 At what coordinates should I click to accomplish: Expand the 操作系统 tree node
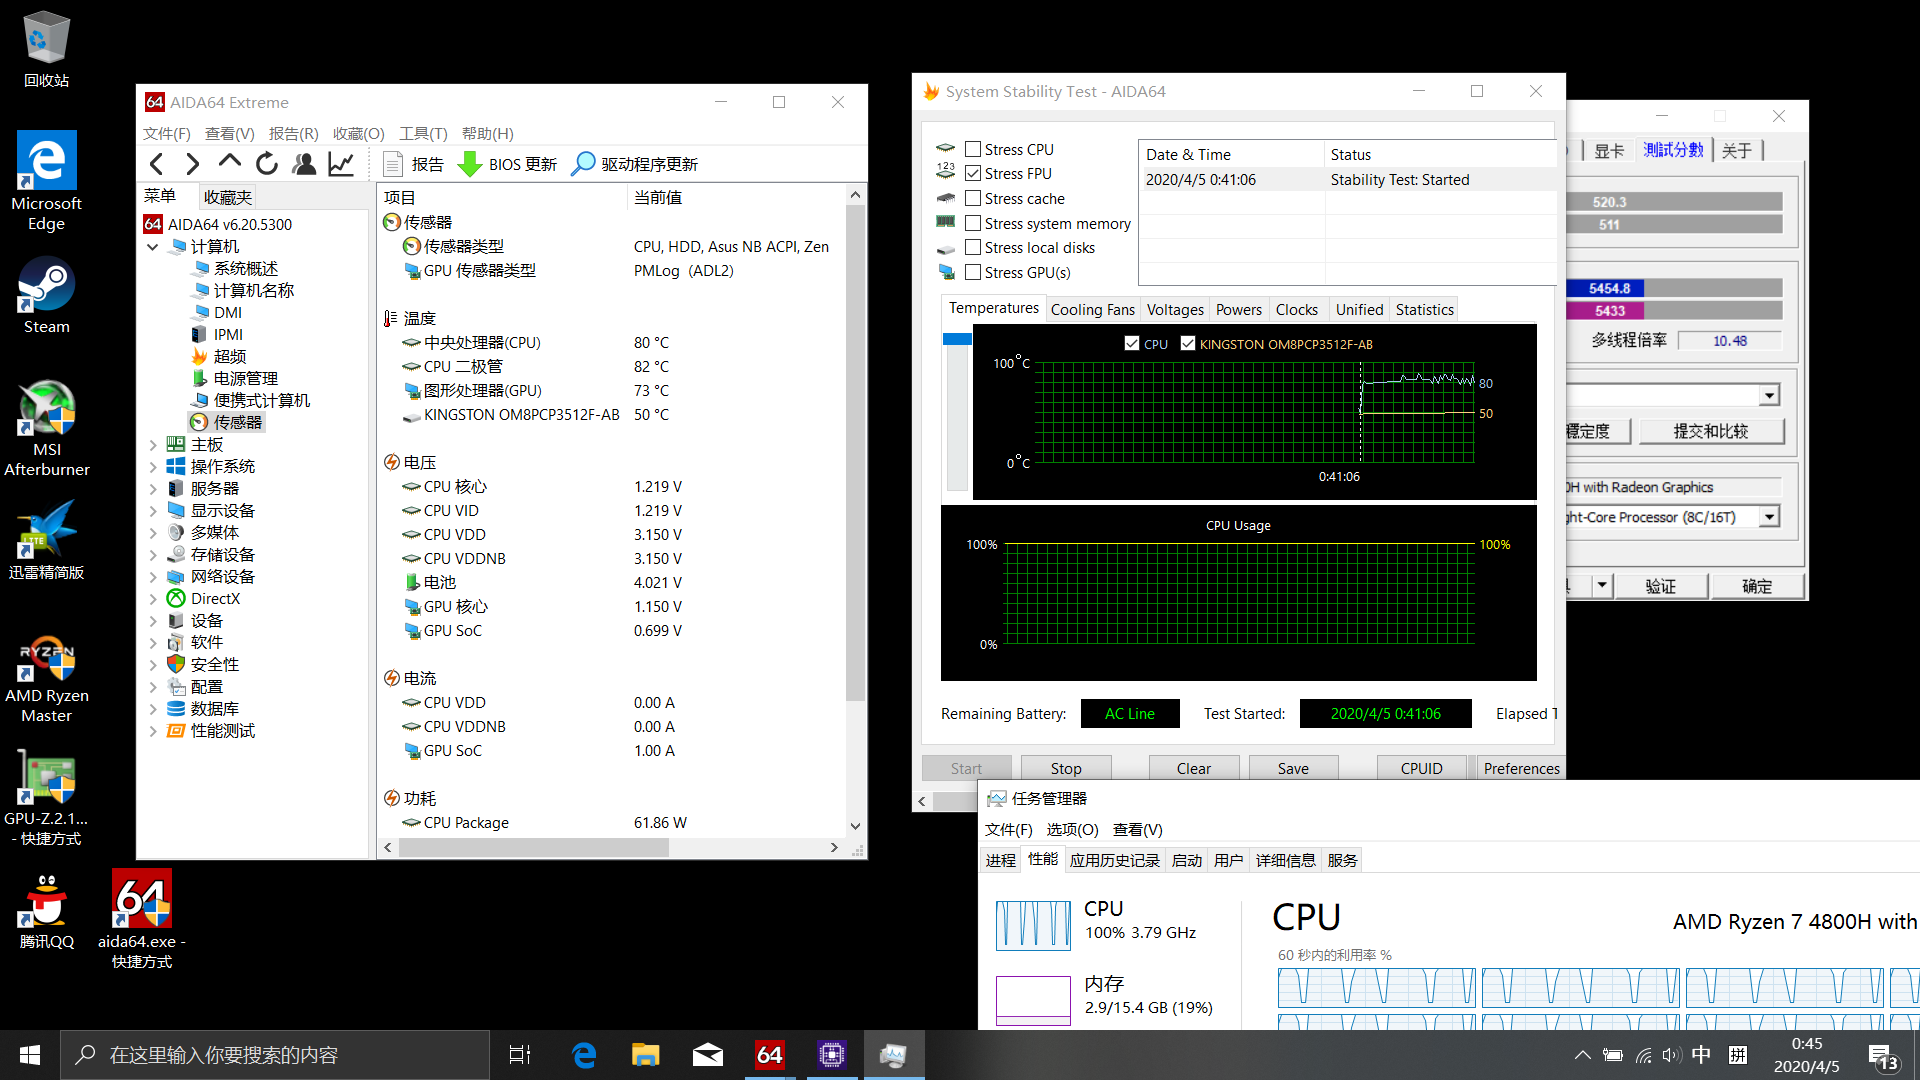pyautogui.click(x=153, y=466)
